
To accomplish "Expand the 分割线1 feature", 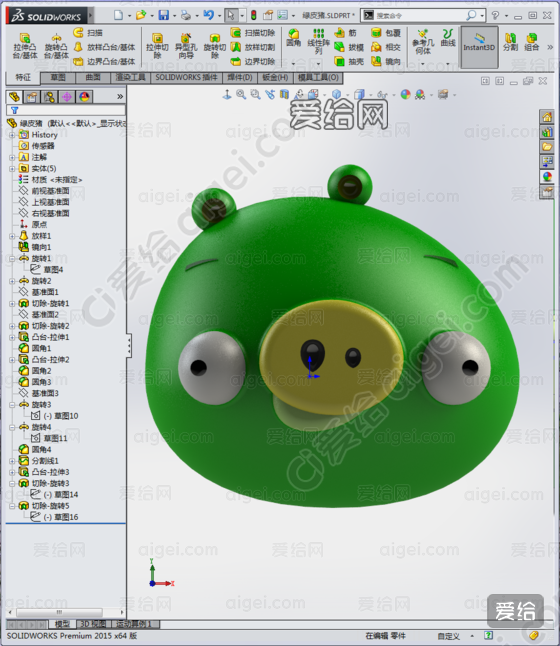I will point(12,461).
